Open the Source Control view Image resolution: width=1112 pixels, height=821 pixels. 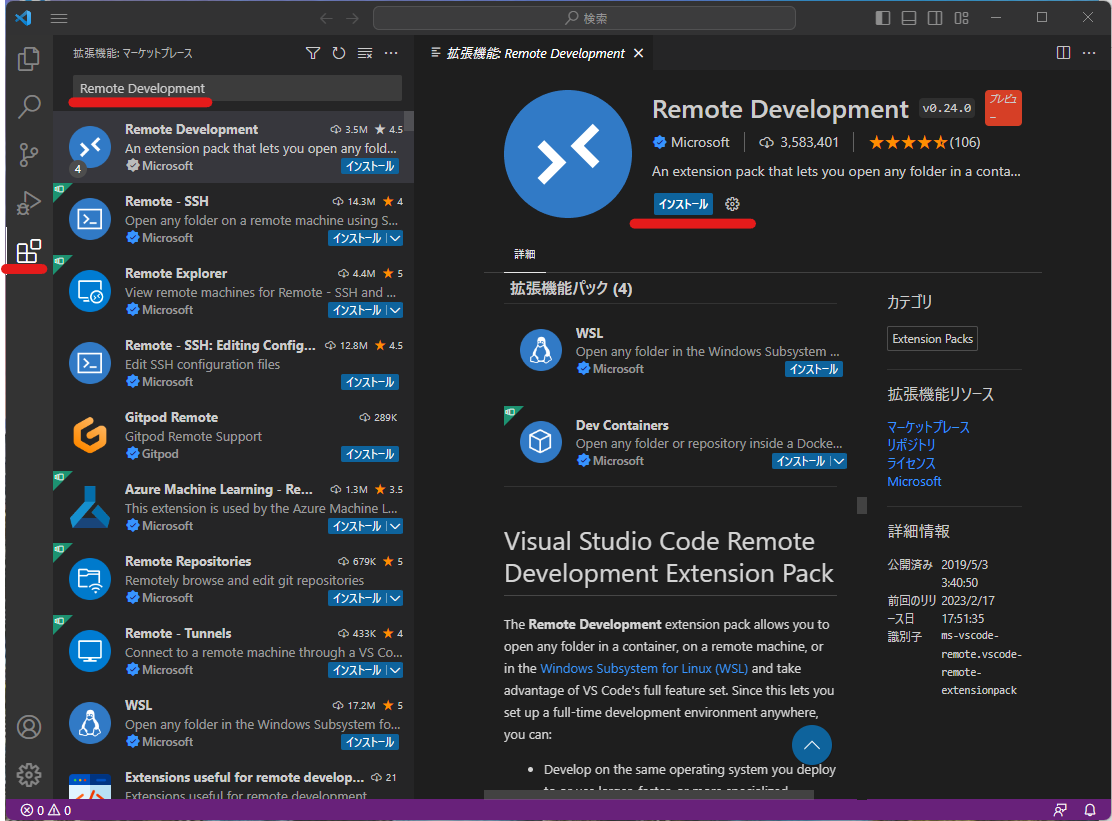coord(28,154)
